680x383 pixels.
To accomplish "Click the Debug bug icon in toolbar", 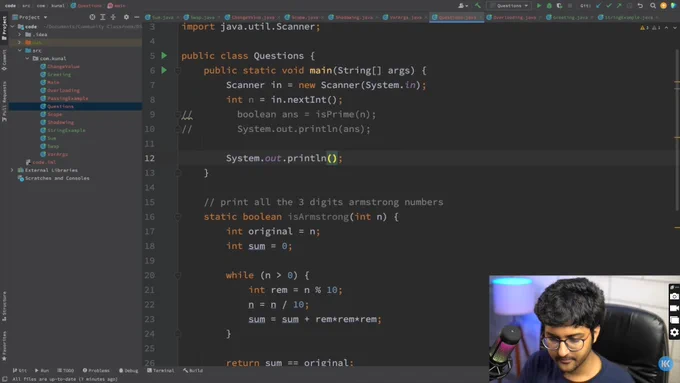I will 549,6.
